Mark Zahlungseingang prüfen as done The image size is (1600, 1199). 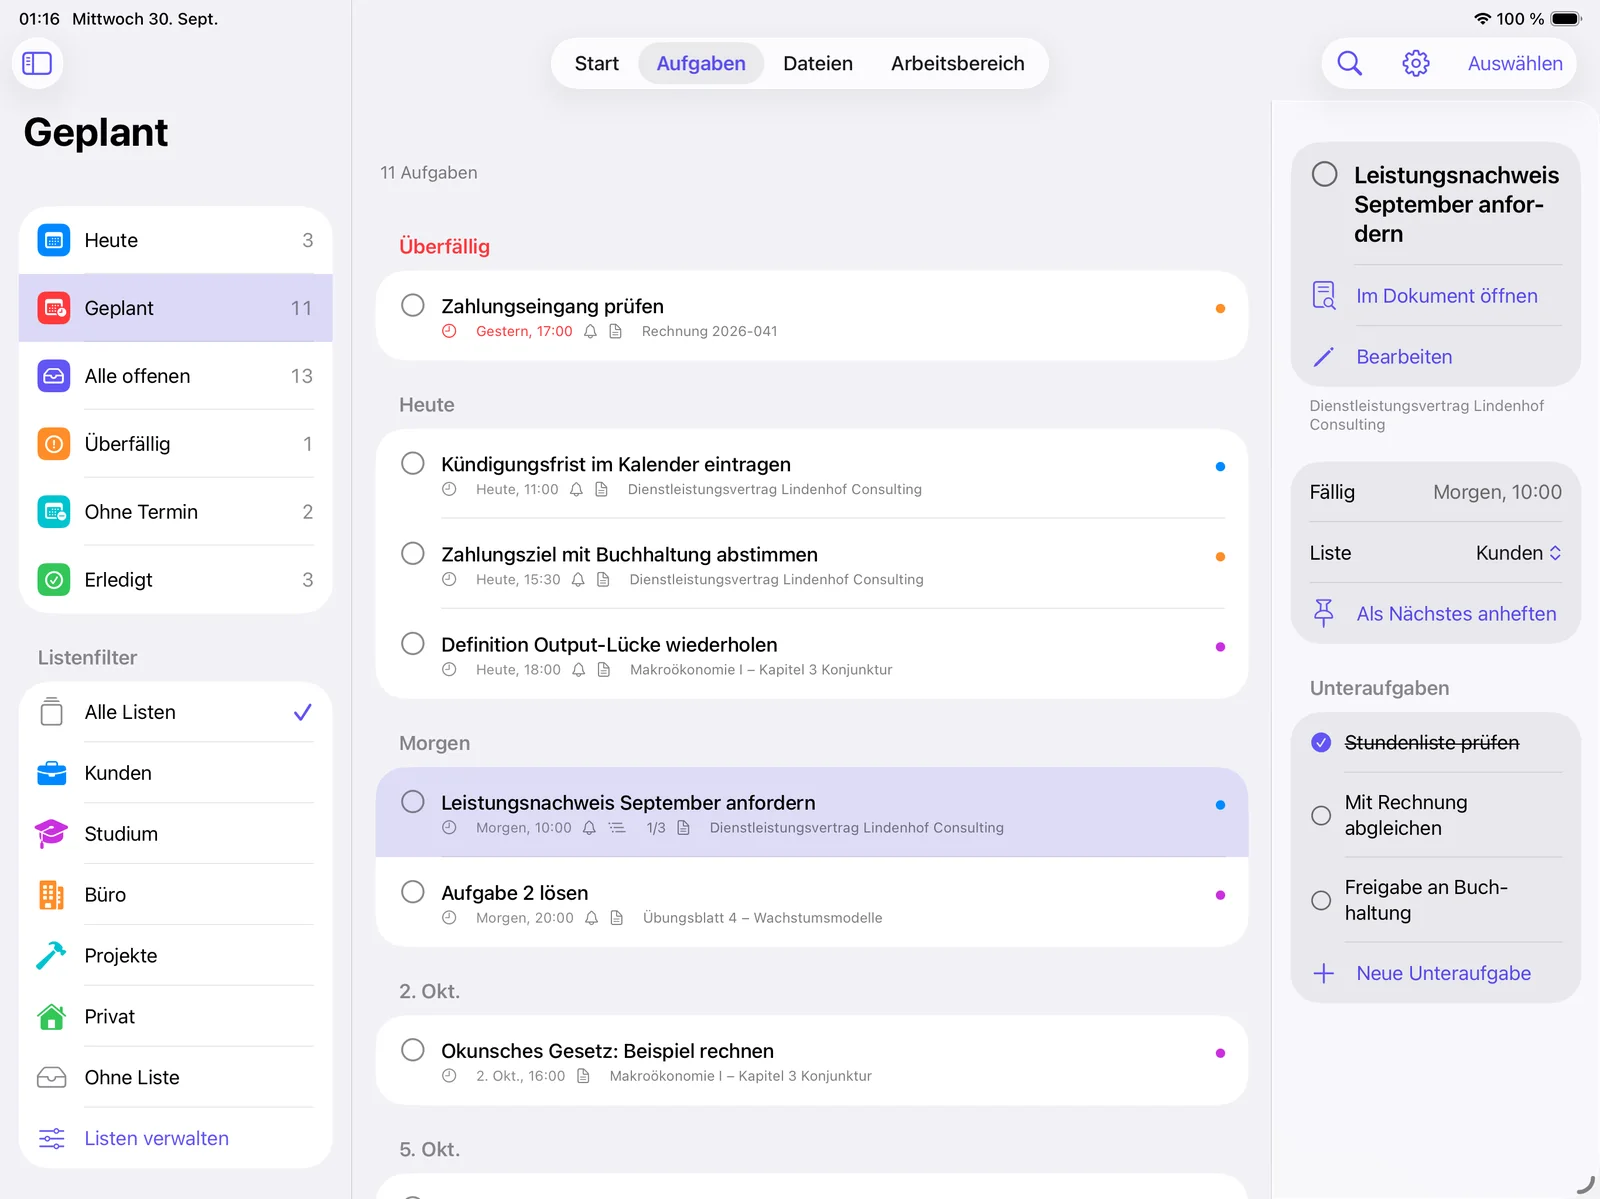click(x=413, y=305)
